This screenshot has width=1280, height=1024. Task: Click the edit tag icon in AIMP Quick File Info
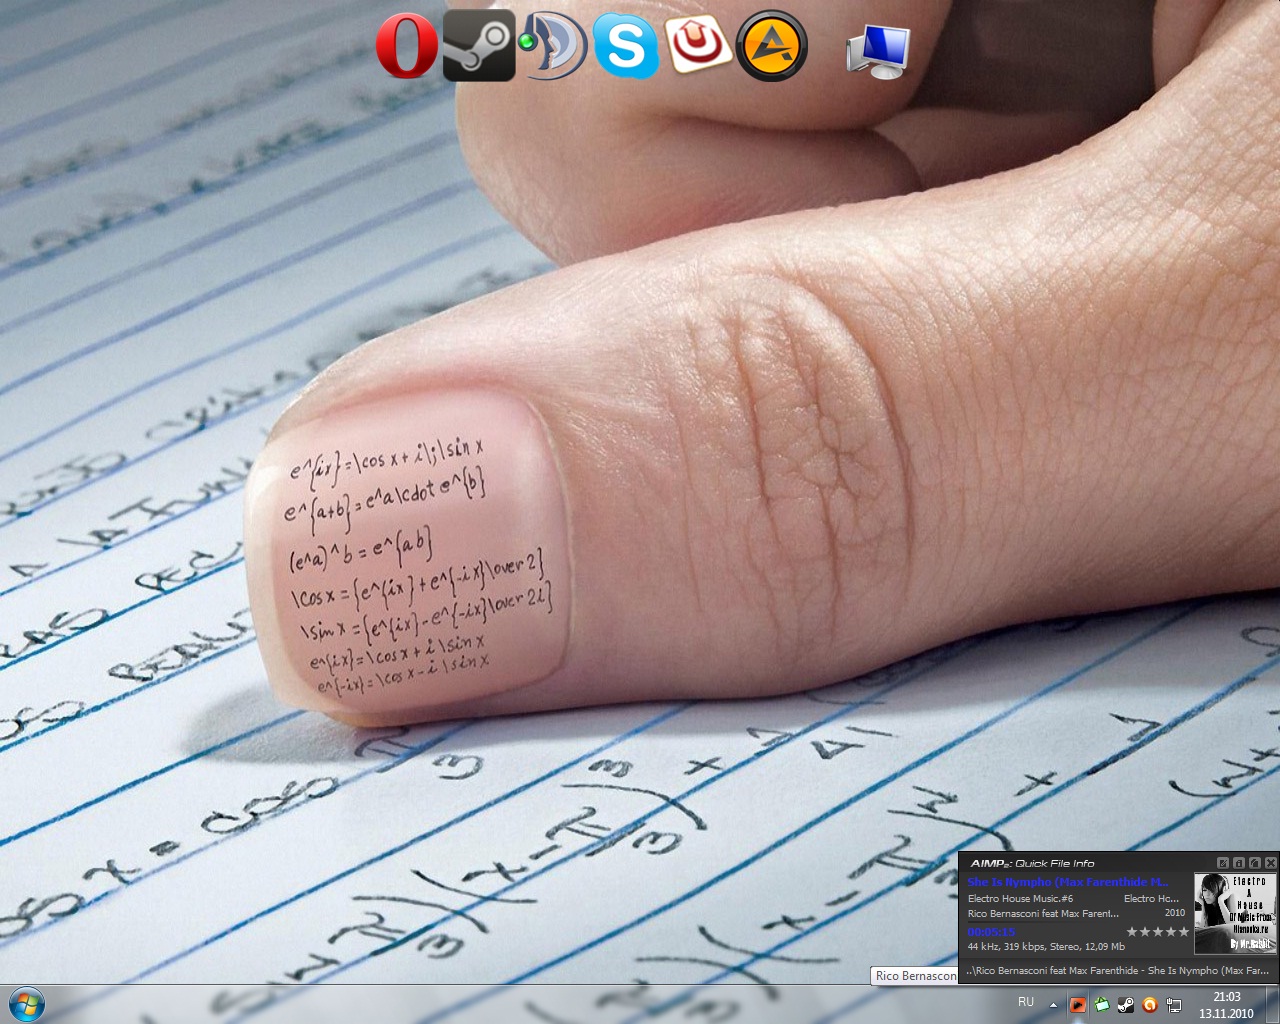coord(1223,862)
